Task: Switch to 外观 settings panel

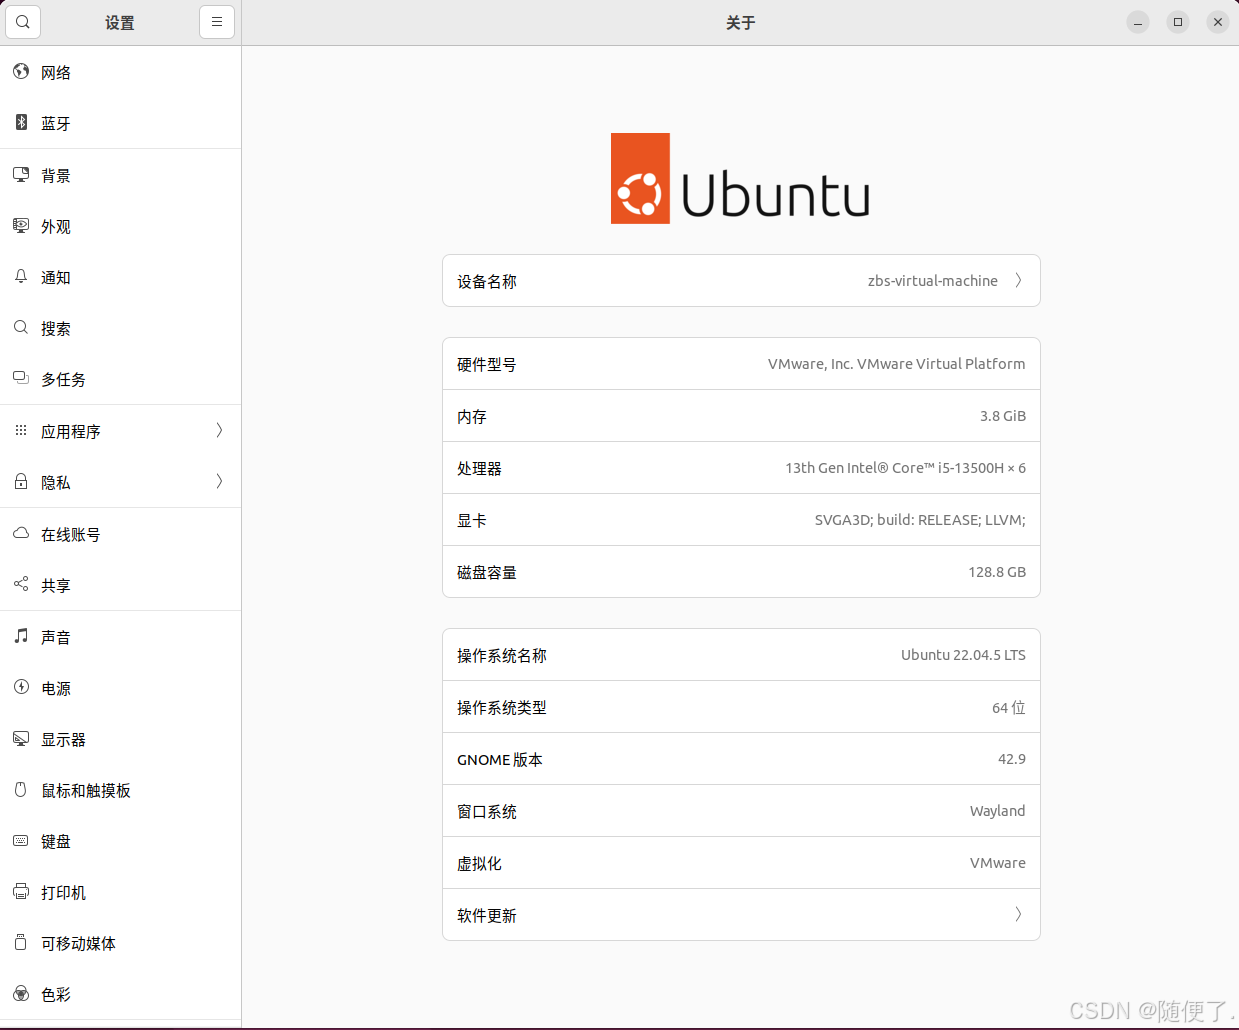Action: [x=120, y=226]
